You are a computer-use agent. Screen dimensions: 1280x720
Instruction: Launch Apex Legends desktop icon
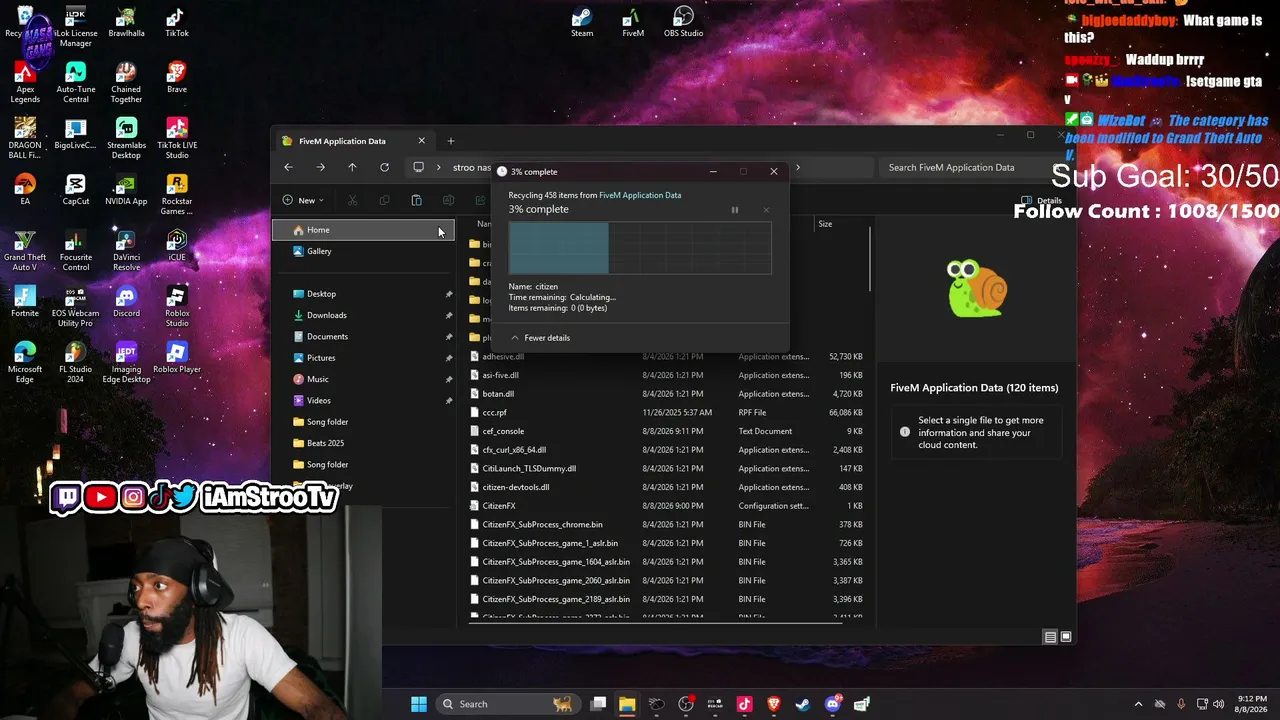tap(25, 83)
